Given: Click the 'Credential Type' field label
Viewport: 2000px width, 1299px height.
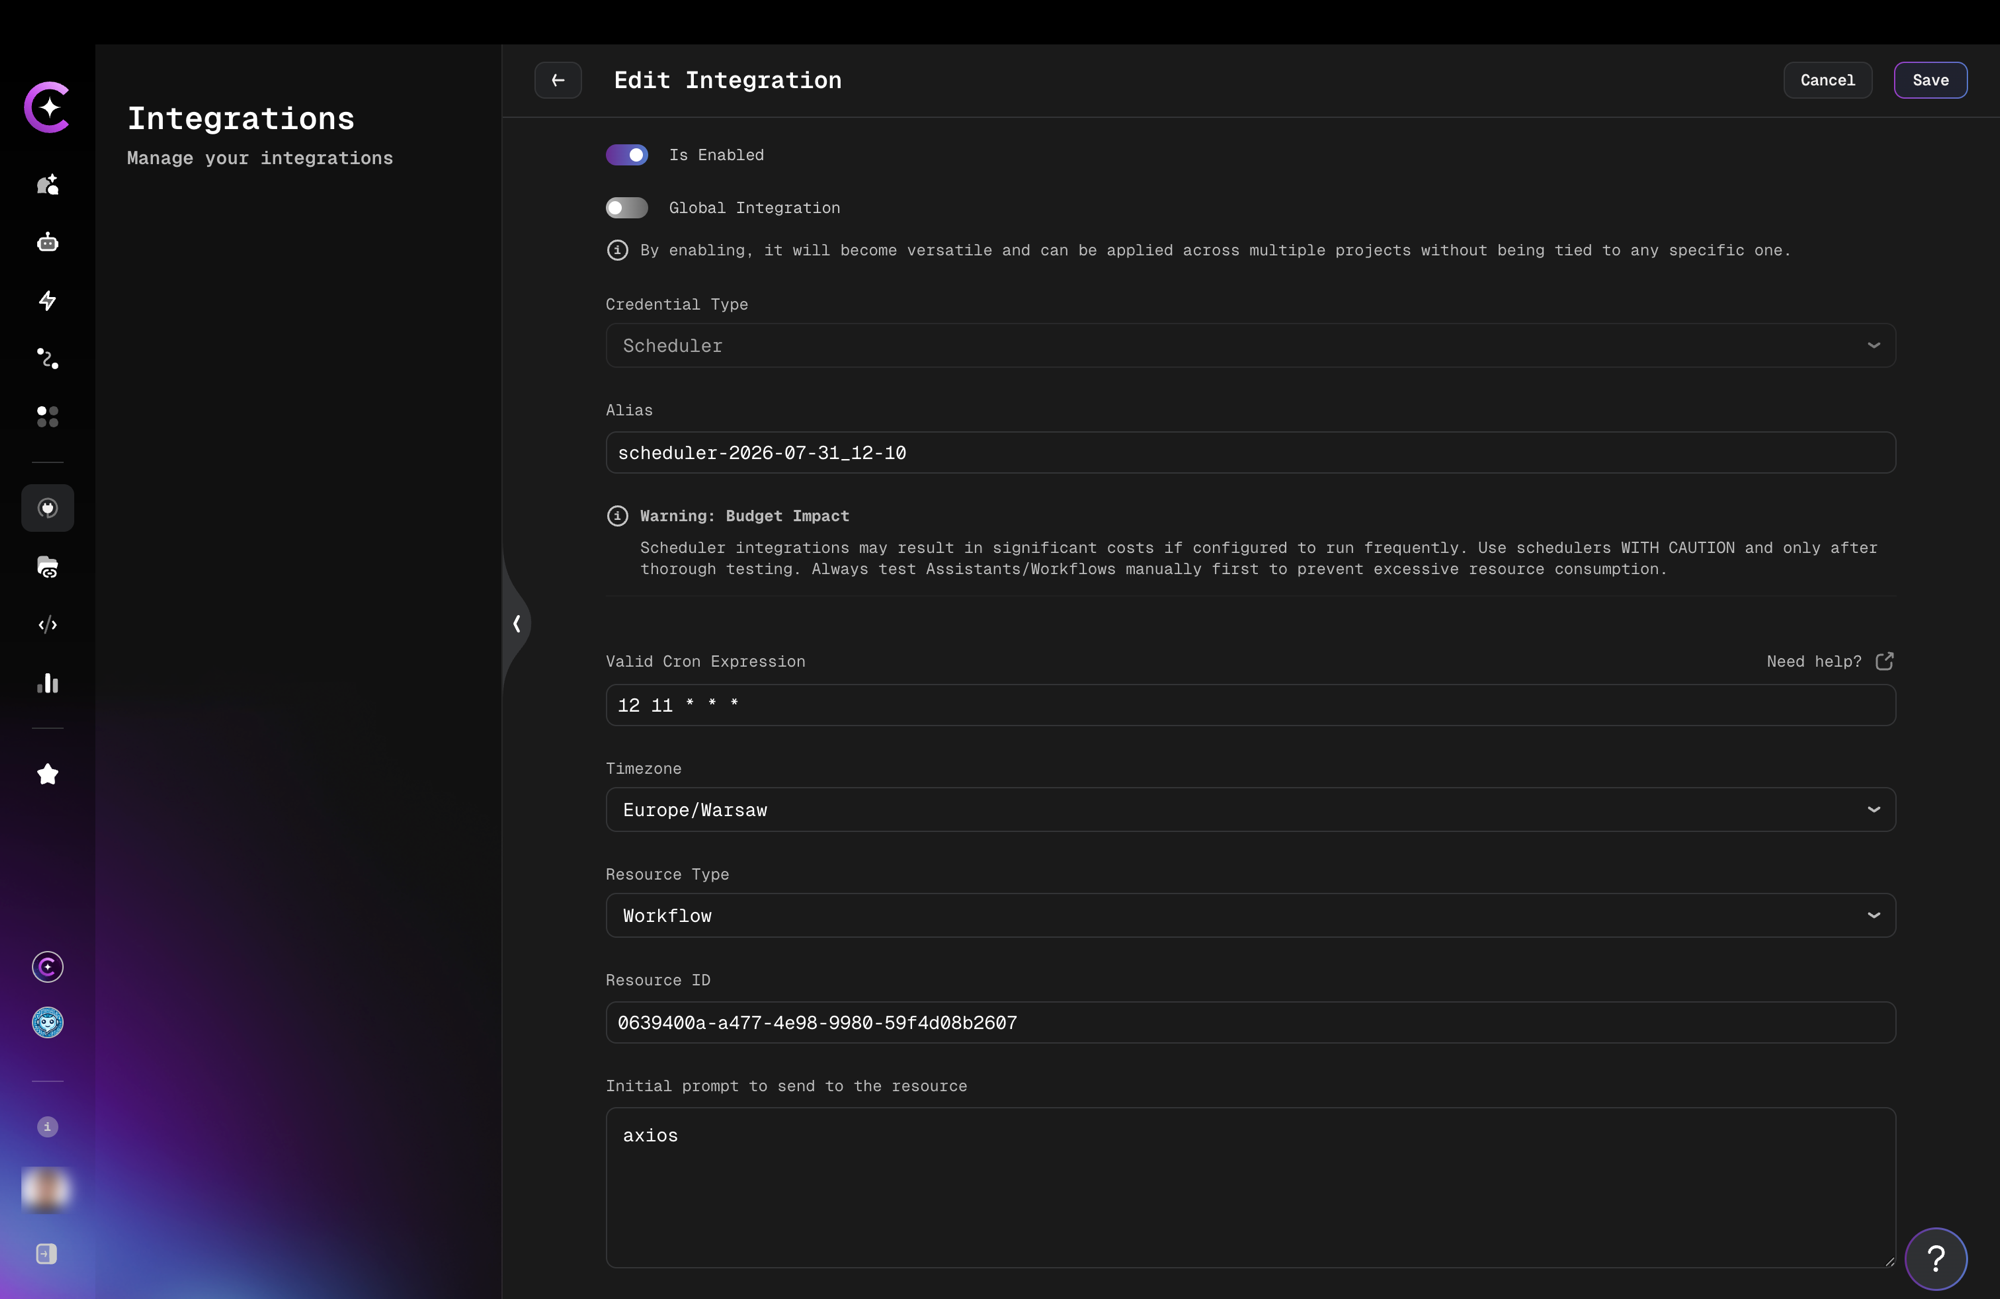Looking at the screenshot, I should point(677,304).
